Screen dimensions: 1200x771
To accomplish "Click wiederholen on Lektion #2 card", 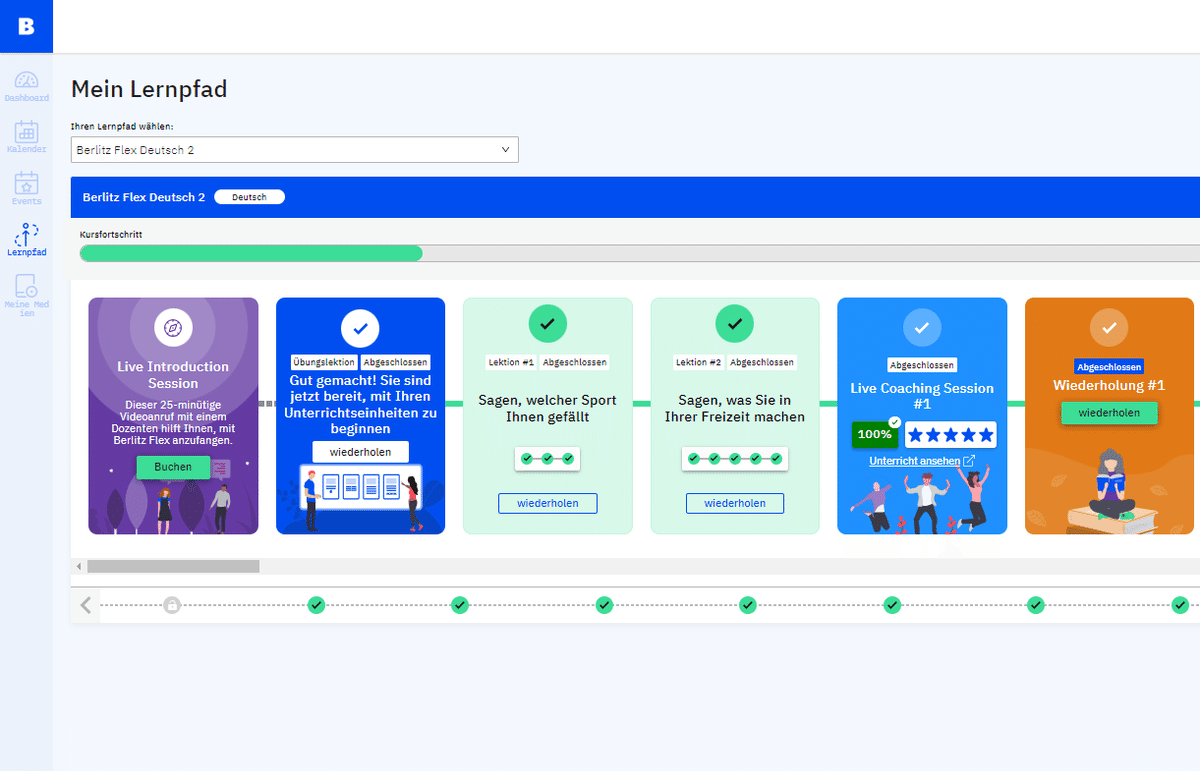I will (735, 503).
